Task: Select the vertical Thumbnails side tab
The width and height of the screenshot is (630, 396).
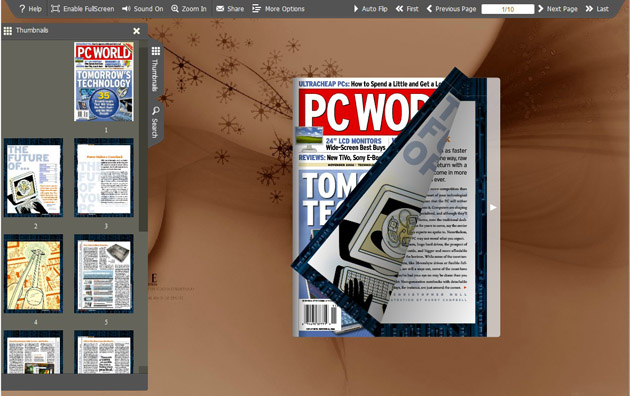Action: point(155,69)
